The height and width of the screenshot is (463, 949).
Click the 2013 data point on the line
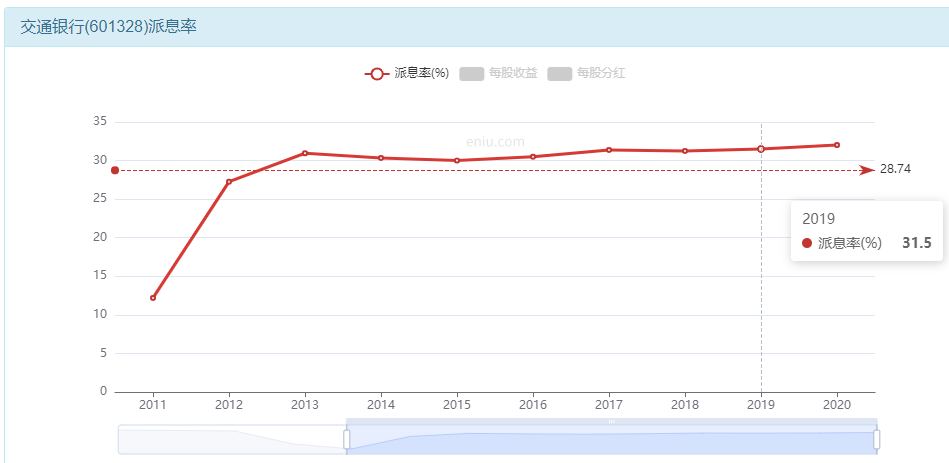click(305, 153)
